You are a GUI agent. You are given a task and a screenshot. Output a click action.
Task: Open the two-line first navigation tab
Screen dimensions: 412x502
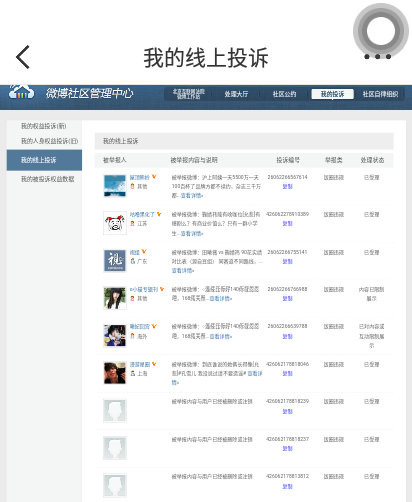189,94
